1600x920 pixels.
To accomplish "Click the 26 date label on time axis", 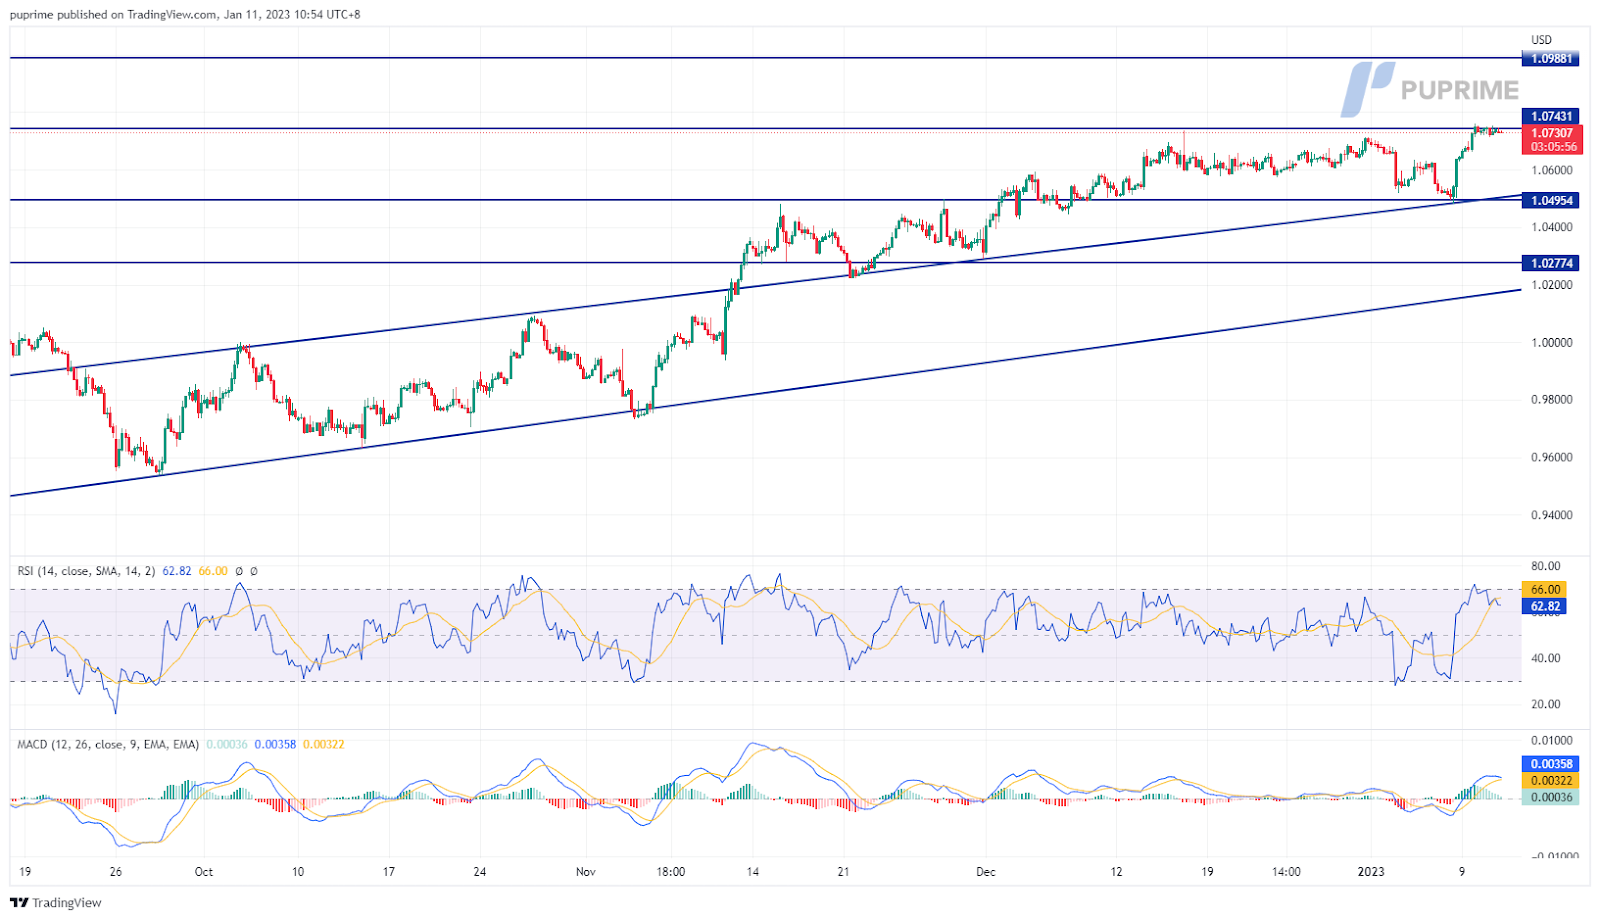I will click(x=116, y=872).
